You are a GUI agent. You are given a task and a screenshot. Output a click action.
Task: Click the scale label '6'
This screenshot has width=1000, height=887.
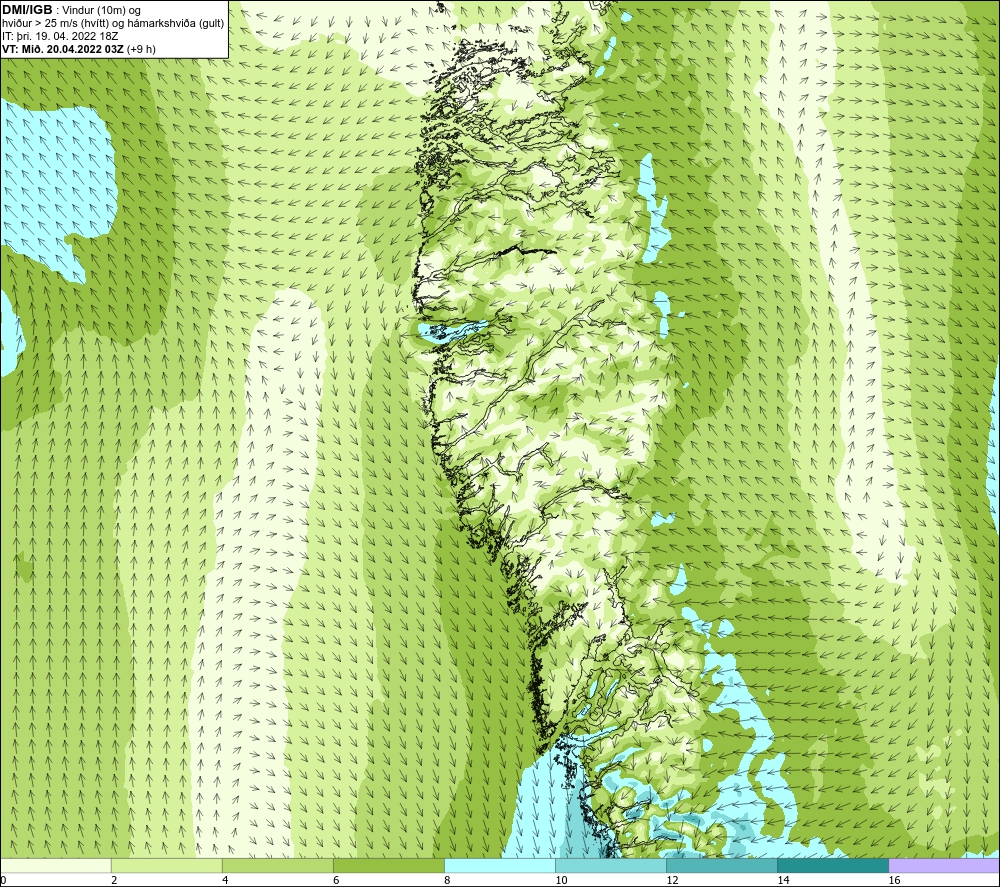click(336, 881)
